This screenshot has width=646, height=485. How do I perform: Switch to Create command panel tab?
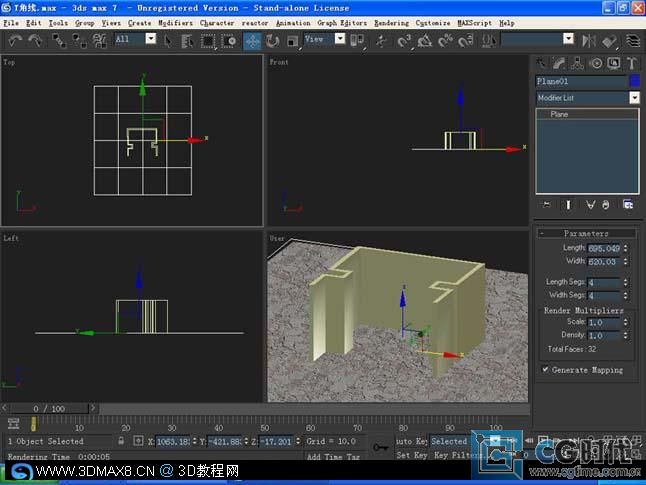[x=541, y=63]
